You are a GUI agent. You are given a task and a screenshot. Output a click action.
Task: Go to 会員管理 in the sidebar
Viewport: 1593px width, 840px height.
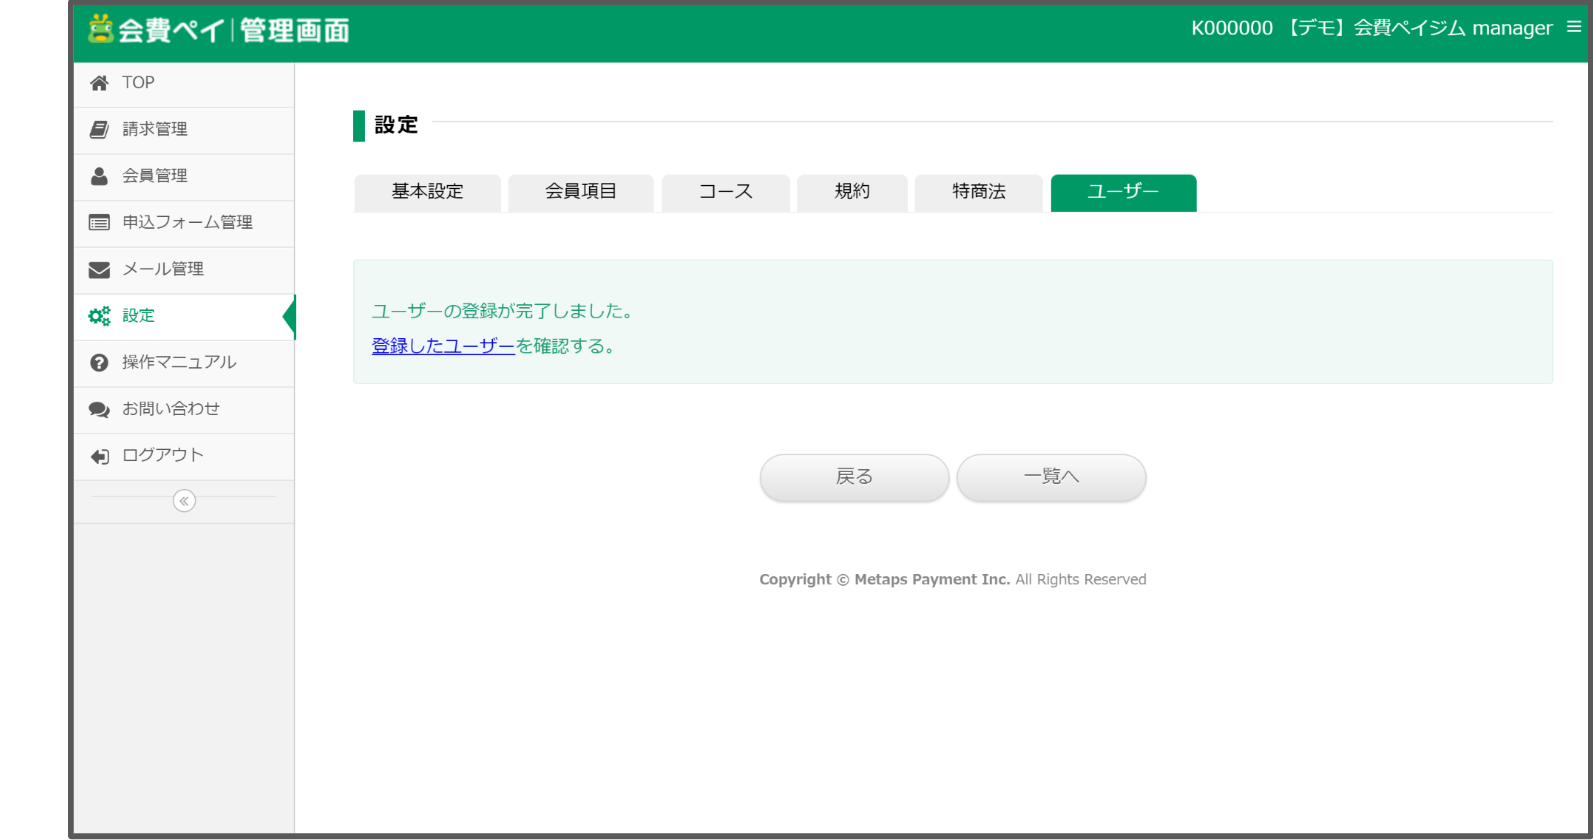(x=184, y=177)
